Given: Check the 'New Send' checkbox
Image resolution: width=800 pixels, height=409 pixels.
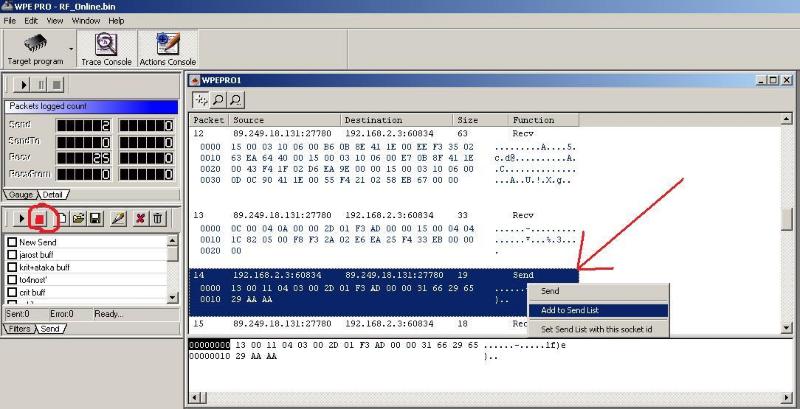Looking at the screenshot, I should tap(12, 243).
